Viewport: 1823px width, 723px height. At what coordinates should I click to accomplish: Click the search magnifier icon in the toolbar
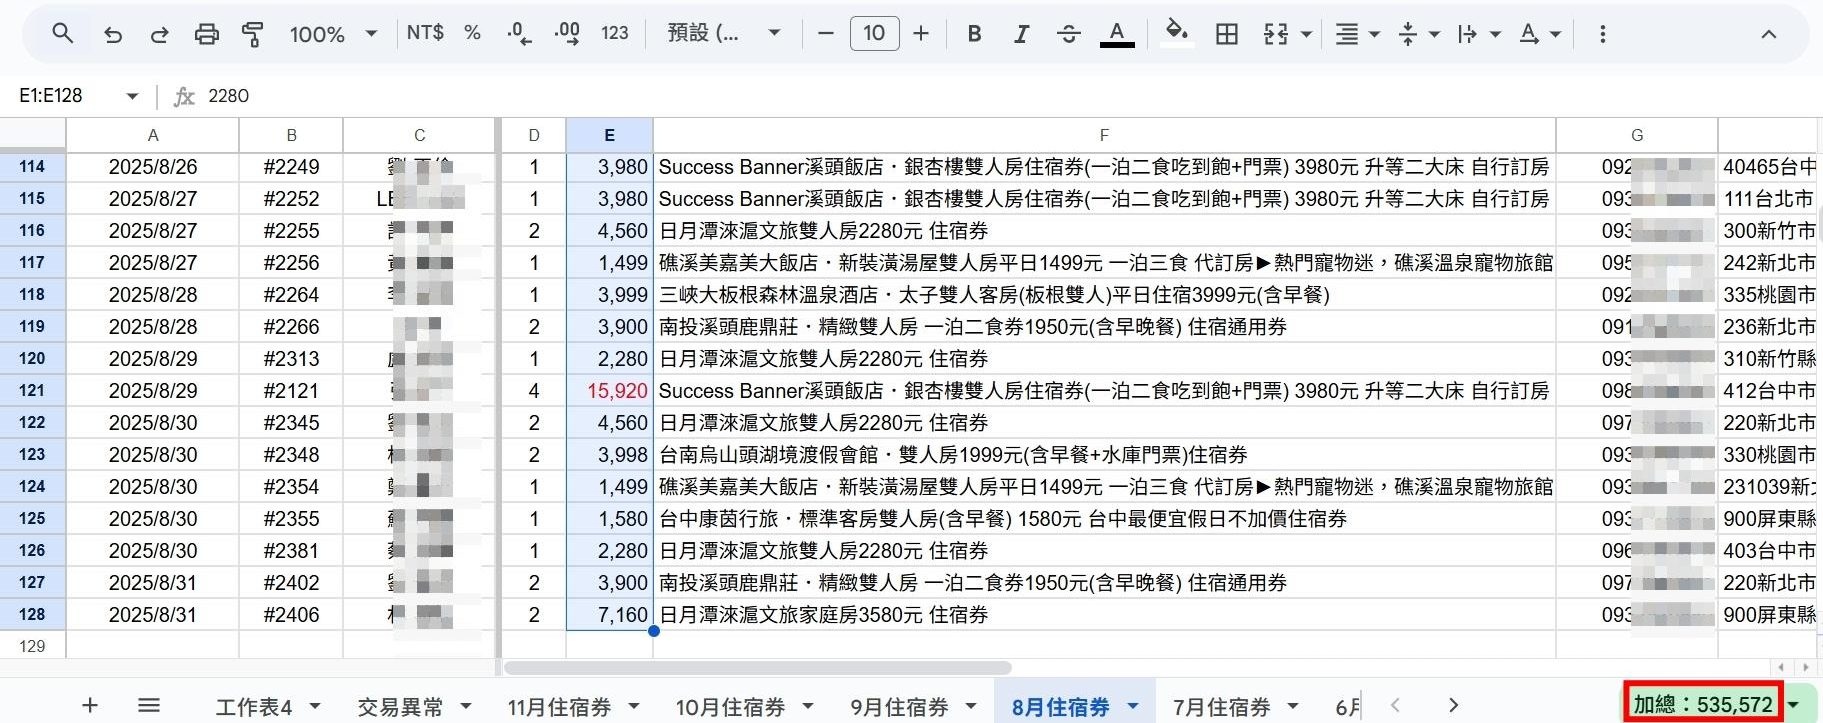[62, 34]
